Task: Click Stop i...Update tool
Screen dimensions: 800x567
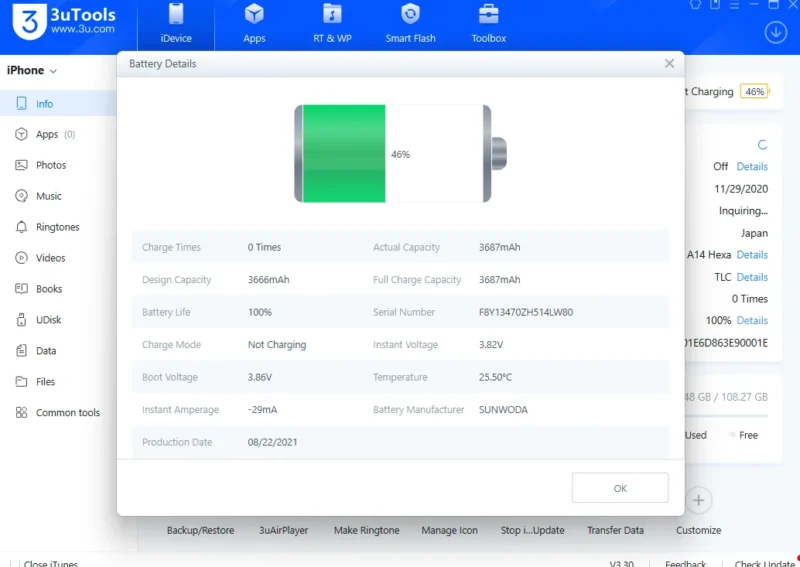Action: pos(532,530)
